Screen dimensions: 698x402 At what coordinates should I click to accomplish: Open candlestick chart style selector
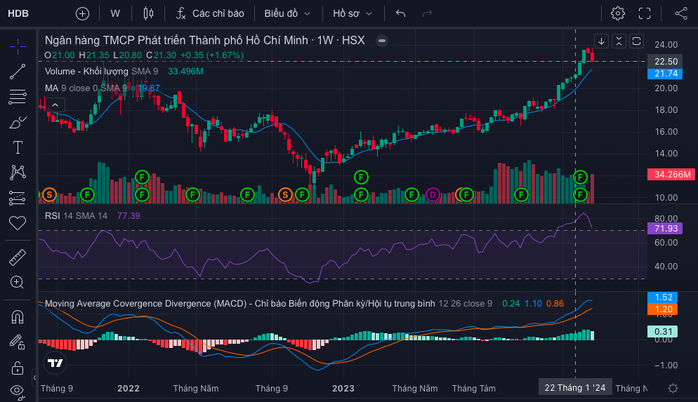click(148, 14)
